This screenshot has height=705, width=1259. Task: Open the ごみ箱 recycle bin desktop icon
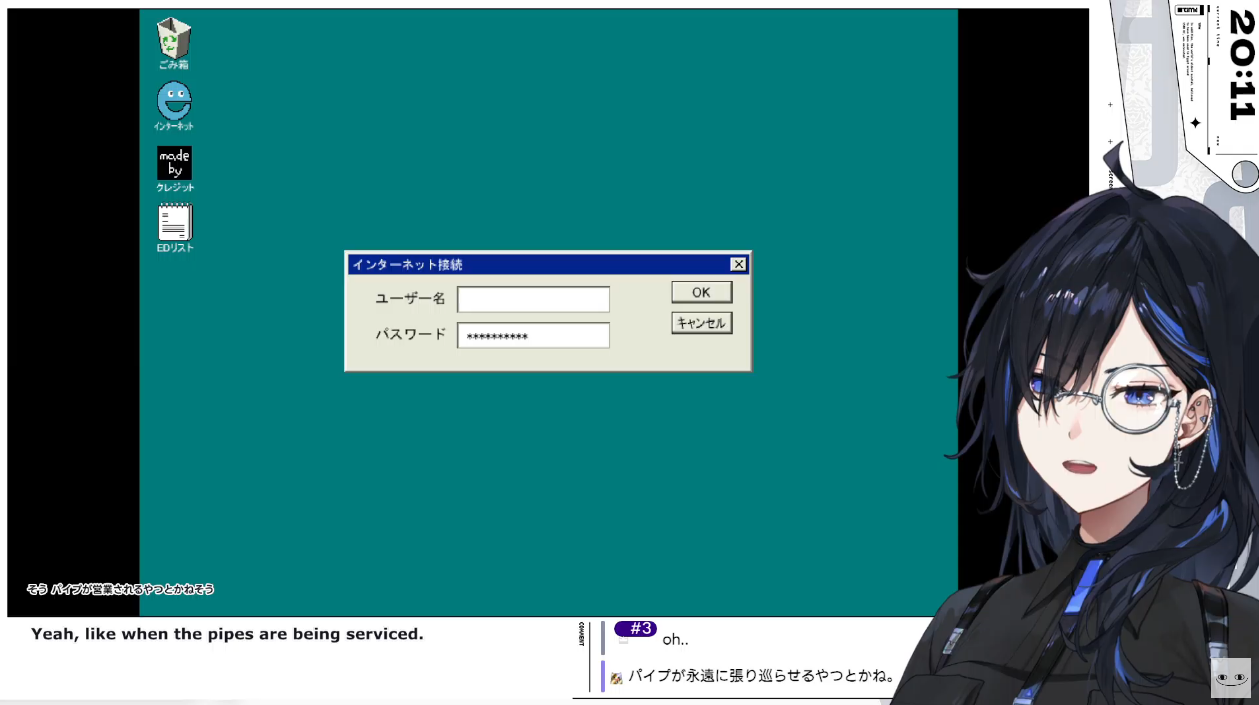point(174,43)
